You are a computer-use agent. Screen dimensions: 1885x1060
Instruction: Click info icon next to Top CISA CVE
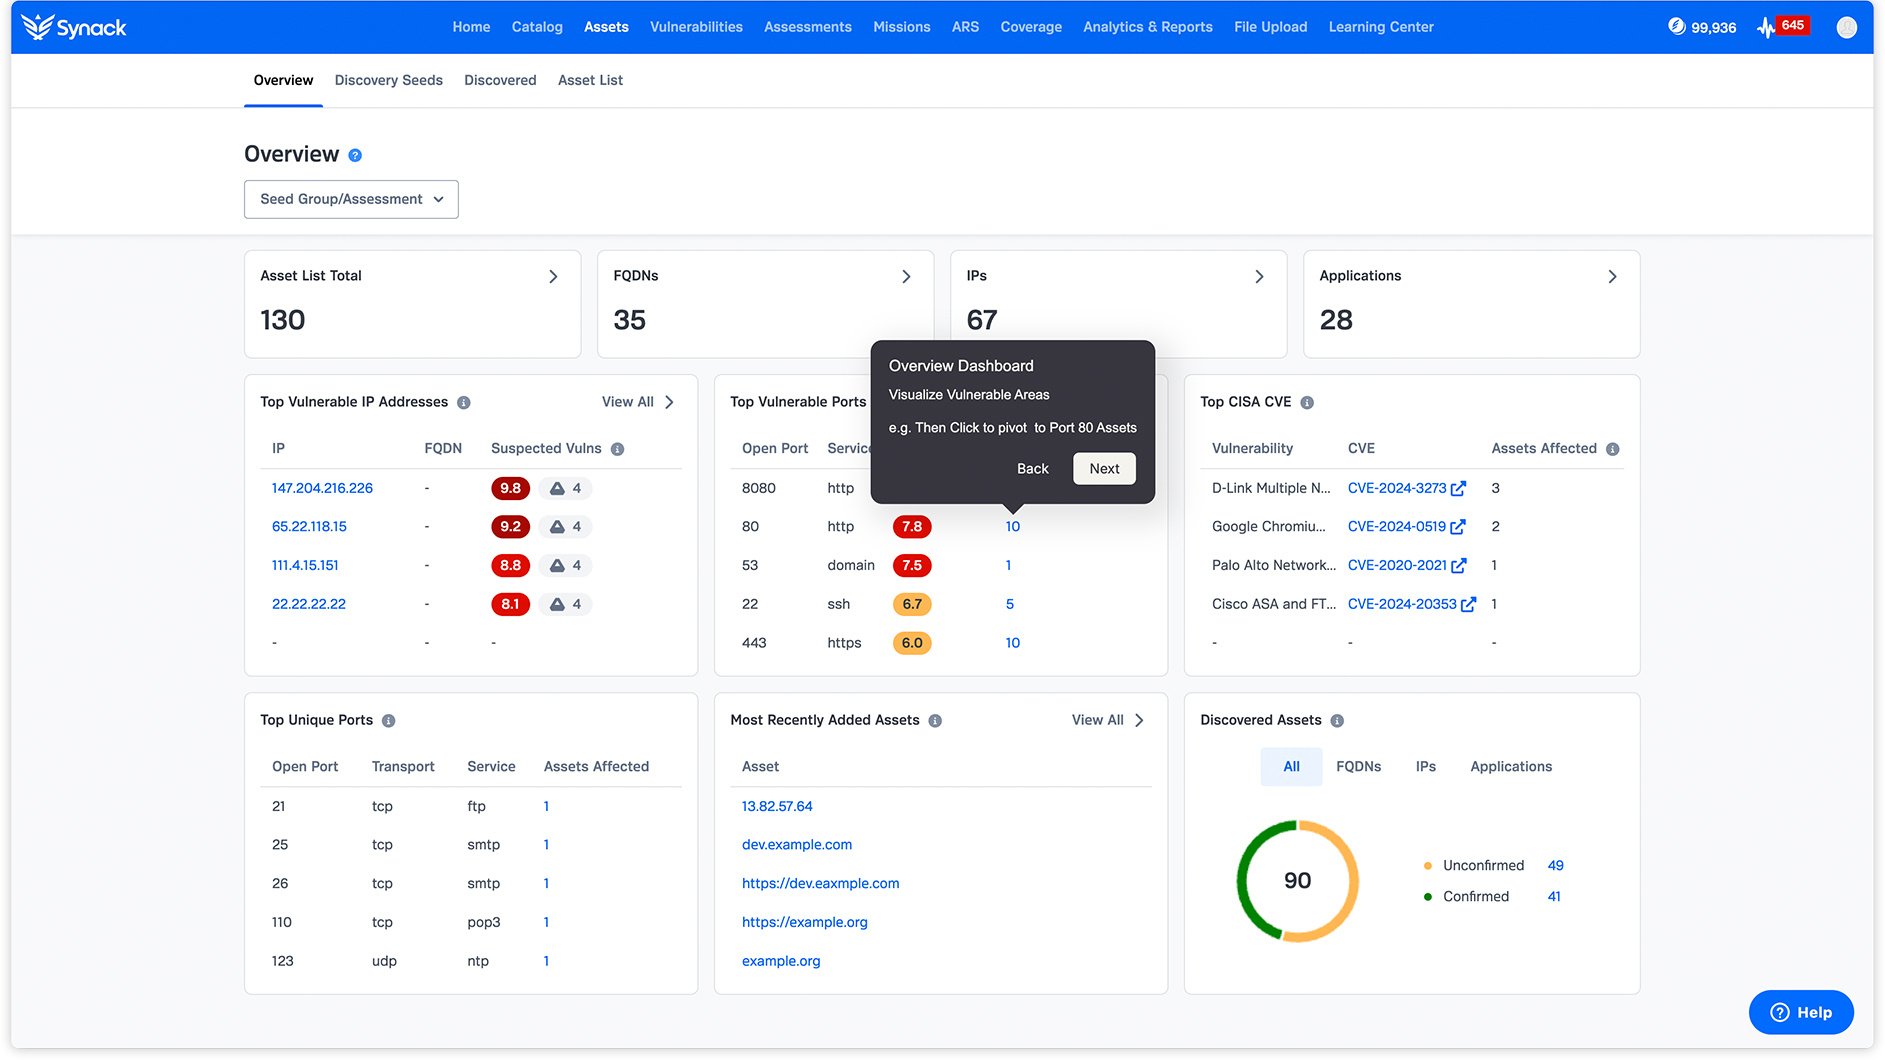pyautogui.click(x=1307, y=402)
